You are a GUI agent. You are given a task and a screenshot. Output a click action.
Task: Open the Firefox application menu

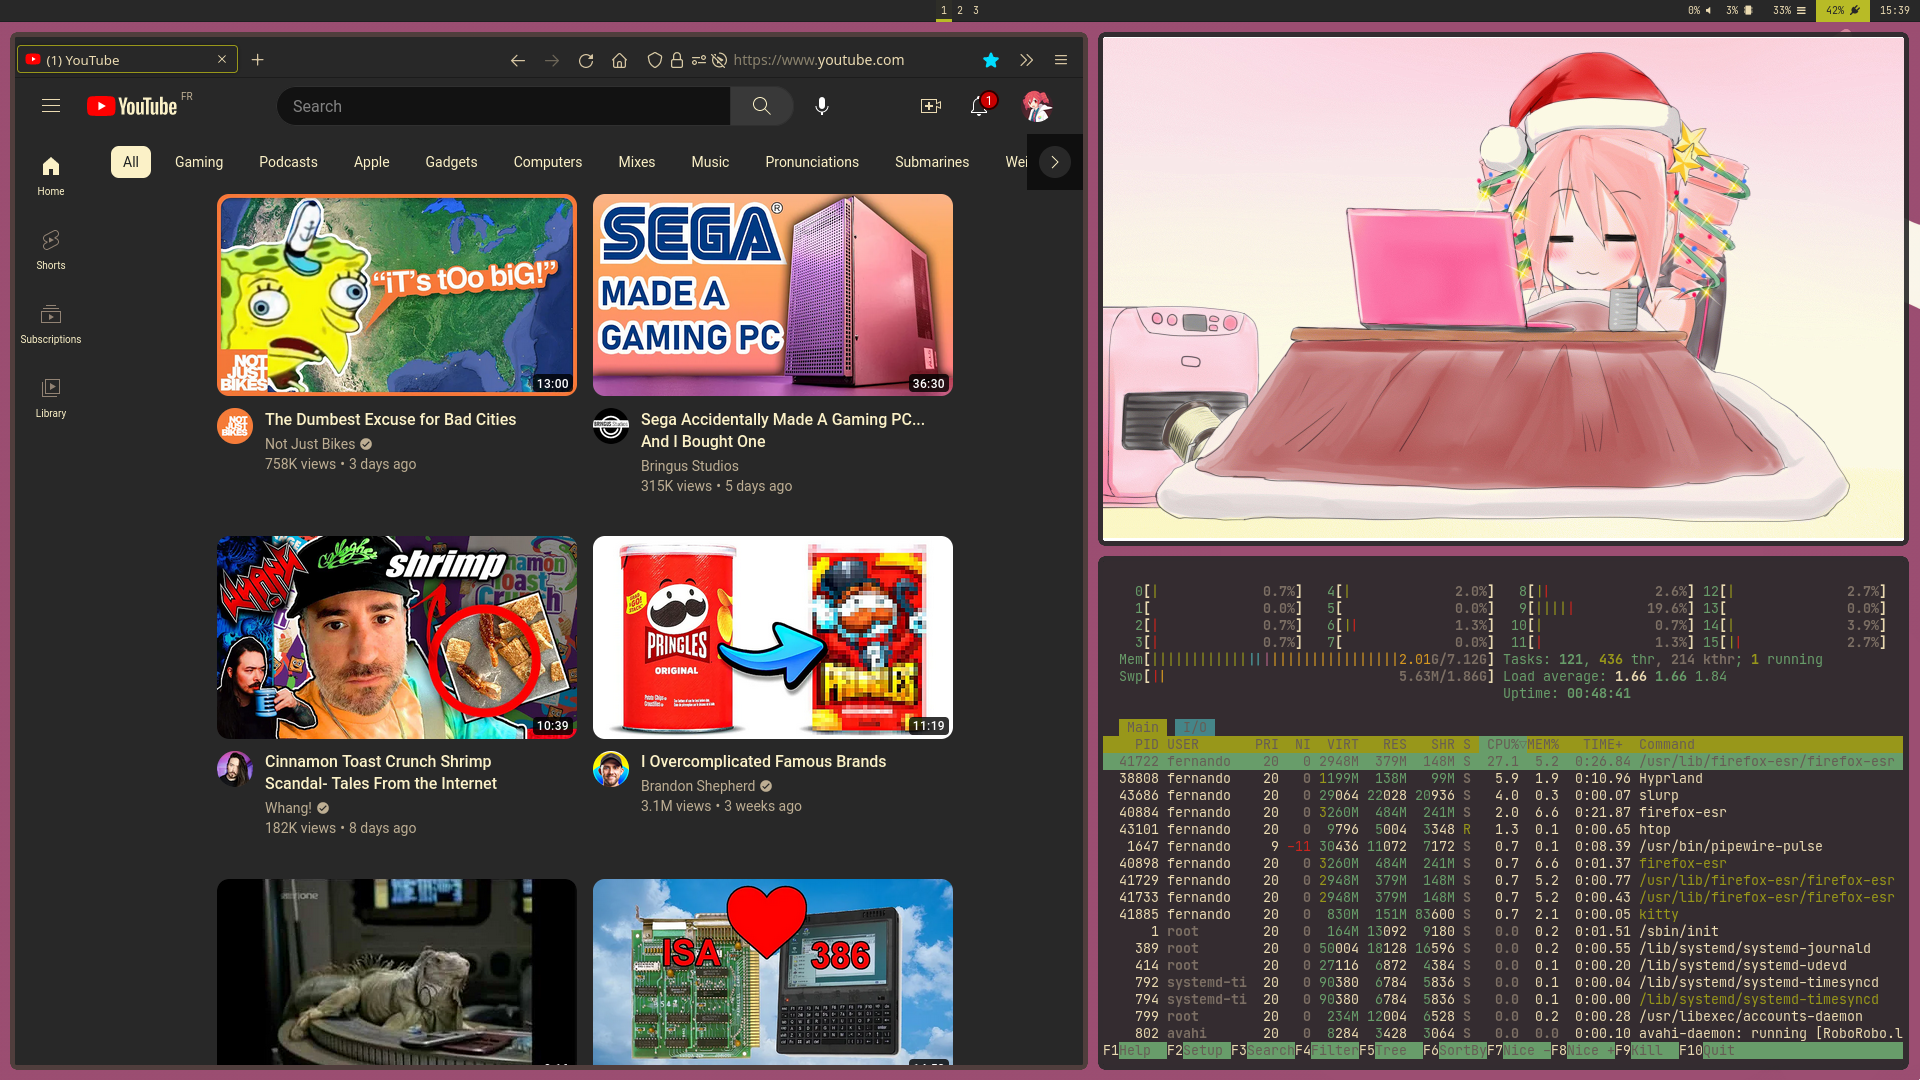[x=1061, y=60]
